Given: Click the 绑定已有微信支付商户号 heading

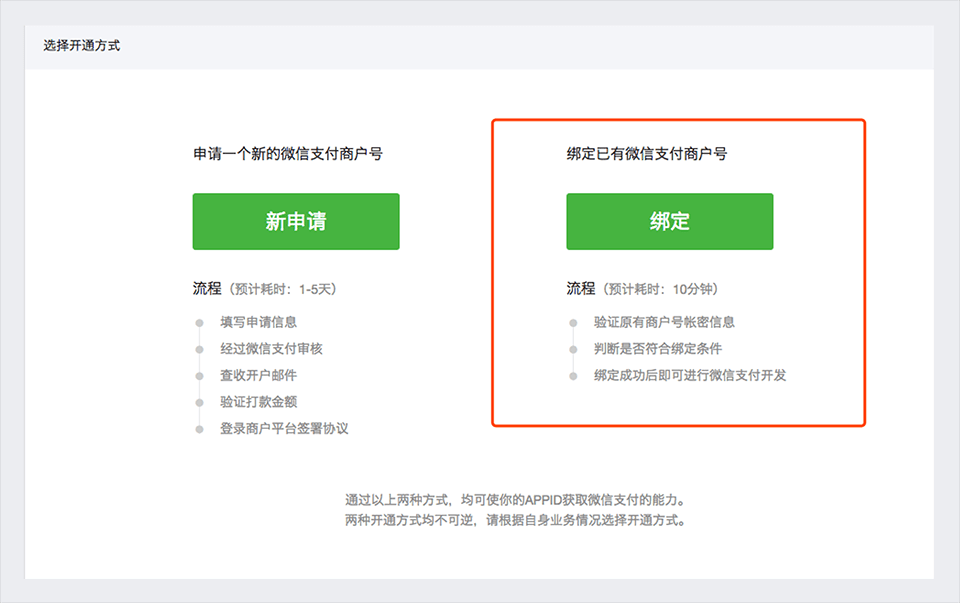Looking at the screenshot, I should [x=647, y=154].
